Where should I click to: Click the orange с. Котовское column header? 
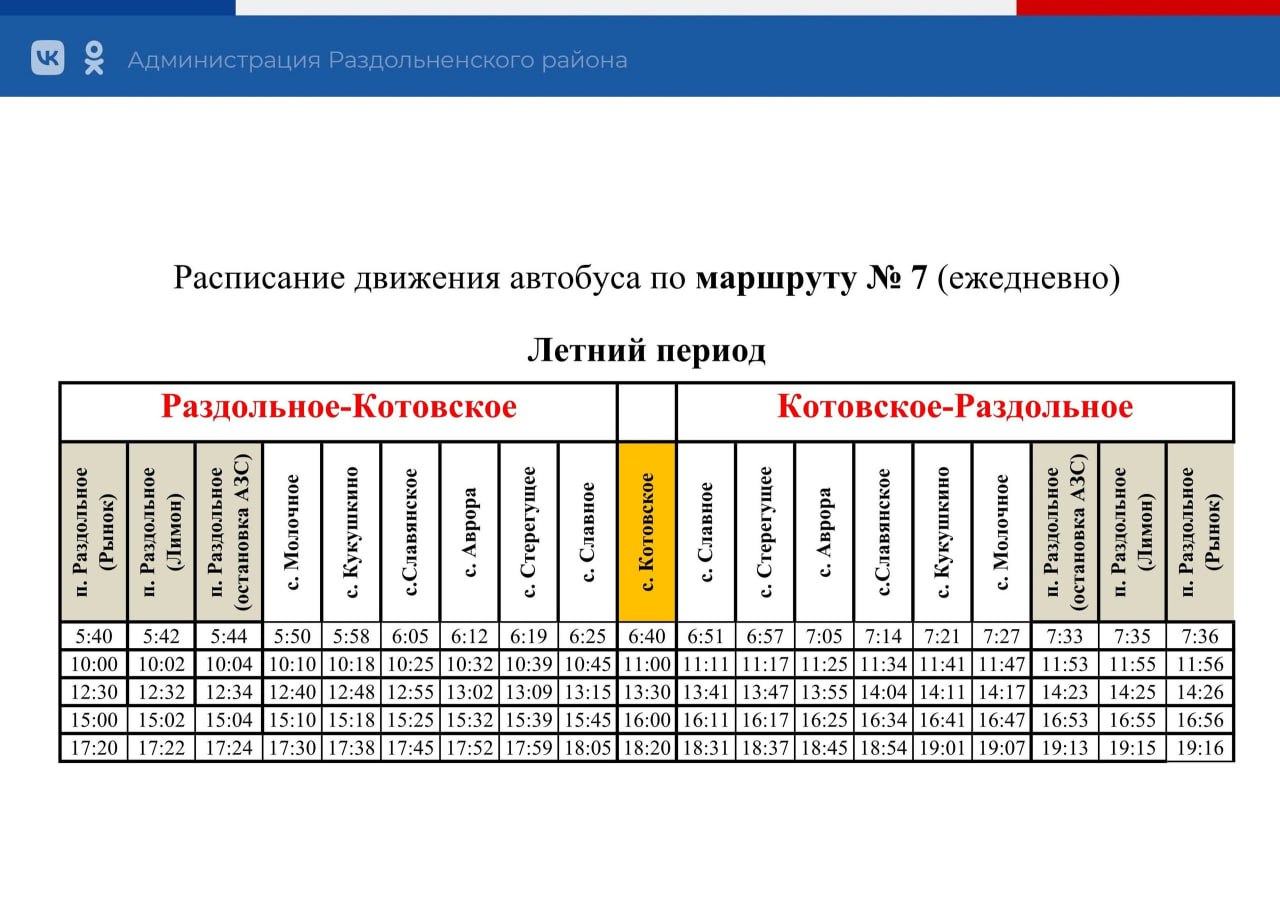pyautogui.click(x=647, y=531)
